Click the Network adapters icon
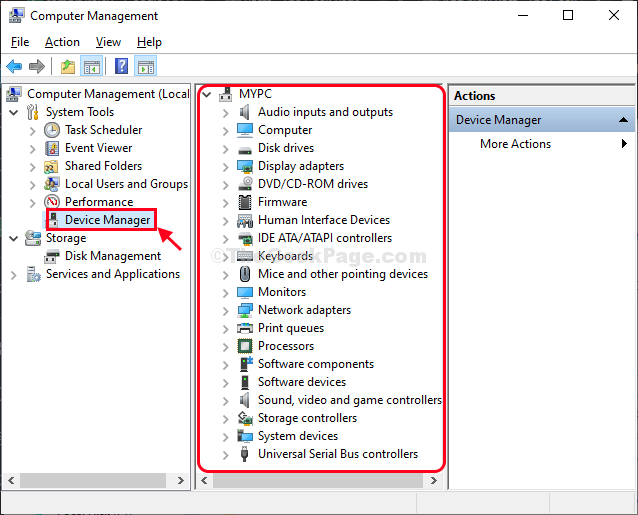The image size is (638, 515). click(x=245, y=310)
